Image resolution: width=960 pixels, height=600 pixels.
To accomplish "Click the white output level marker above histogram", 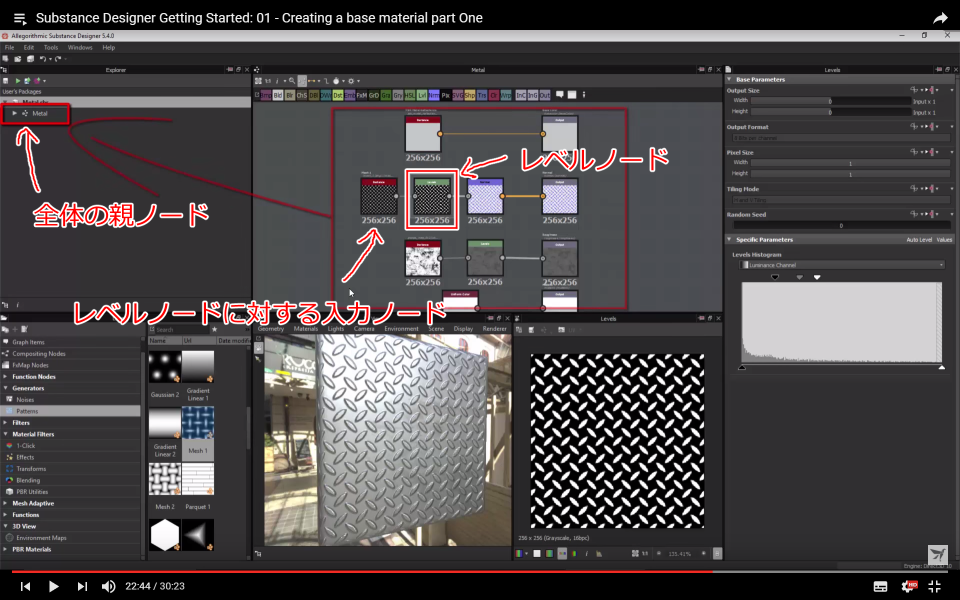I will point(817,277).
